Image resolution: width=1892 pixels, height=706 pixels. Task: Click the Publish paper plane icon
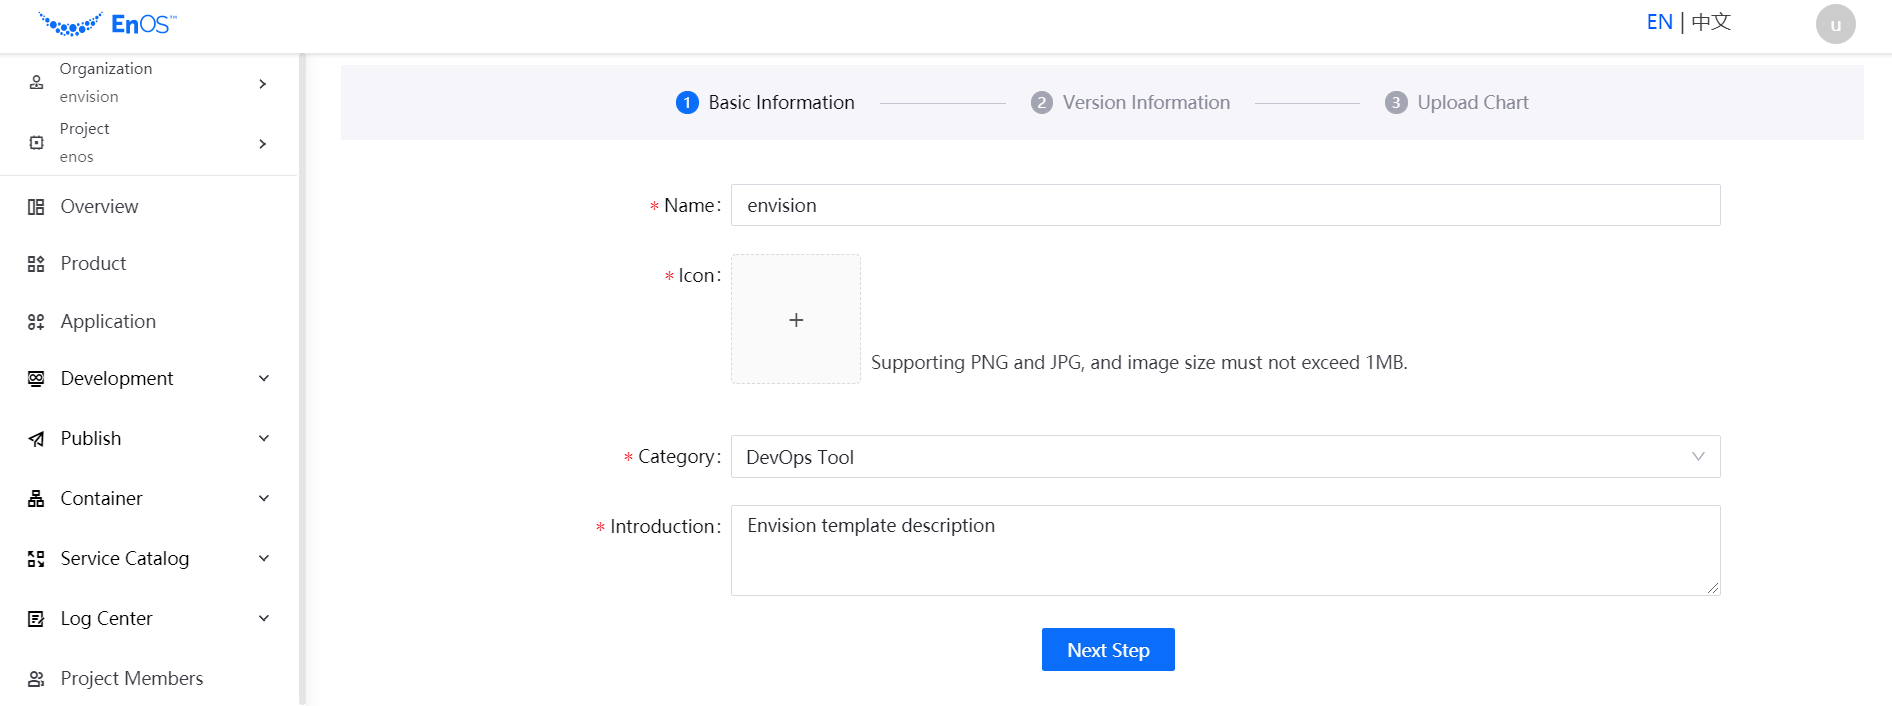click(x=36, y=439)
